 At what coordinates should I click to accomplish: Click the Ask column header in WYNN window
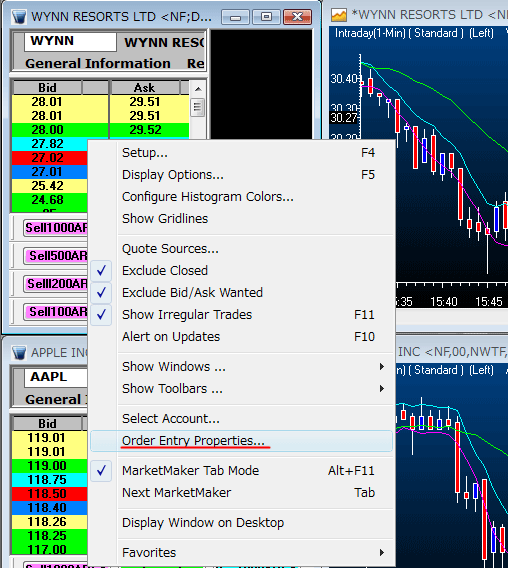(x=145, y=88)
